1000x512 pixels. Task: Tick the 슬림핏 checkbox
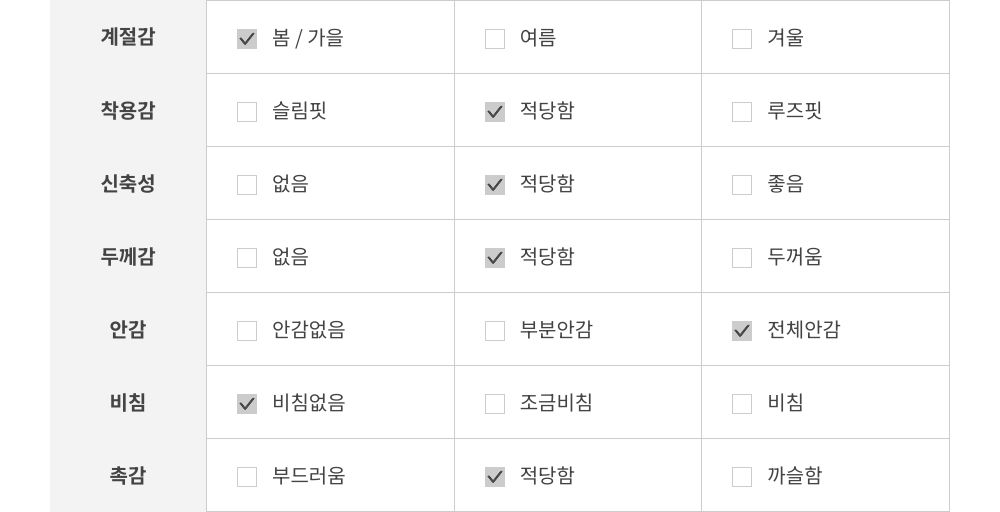[247, 112]
